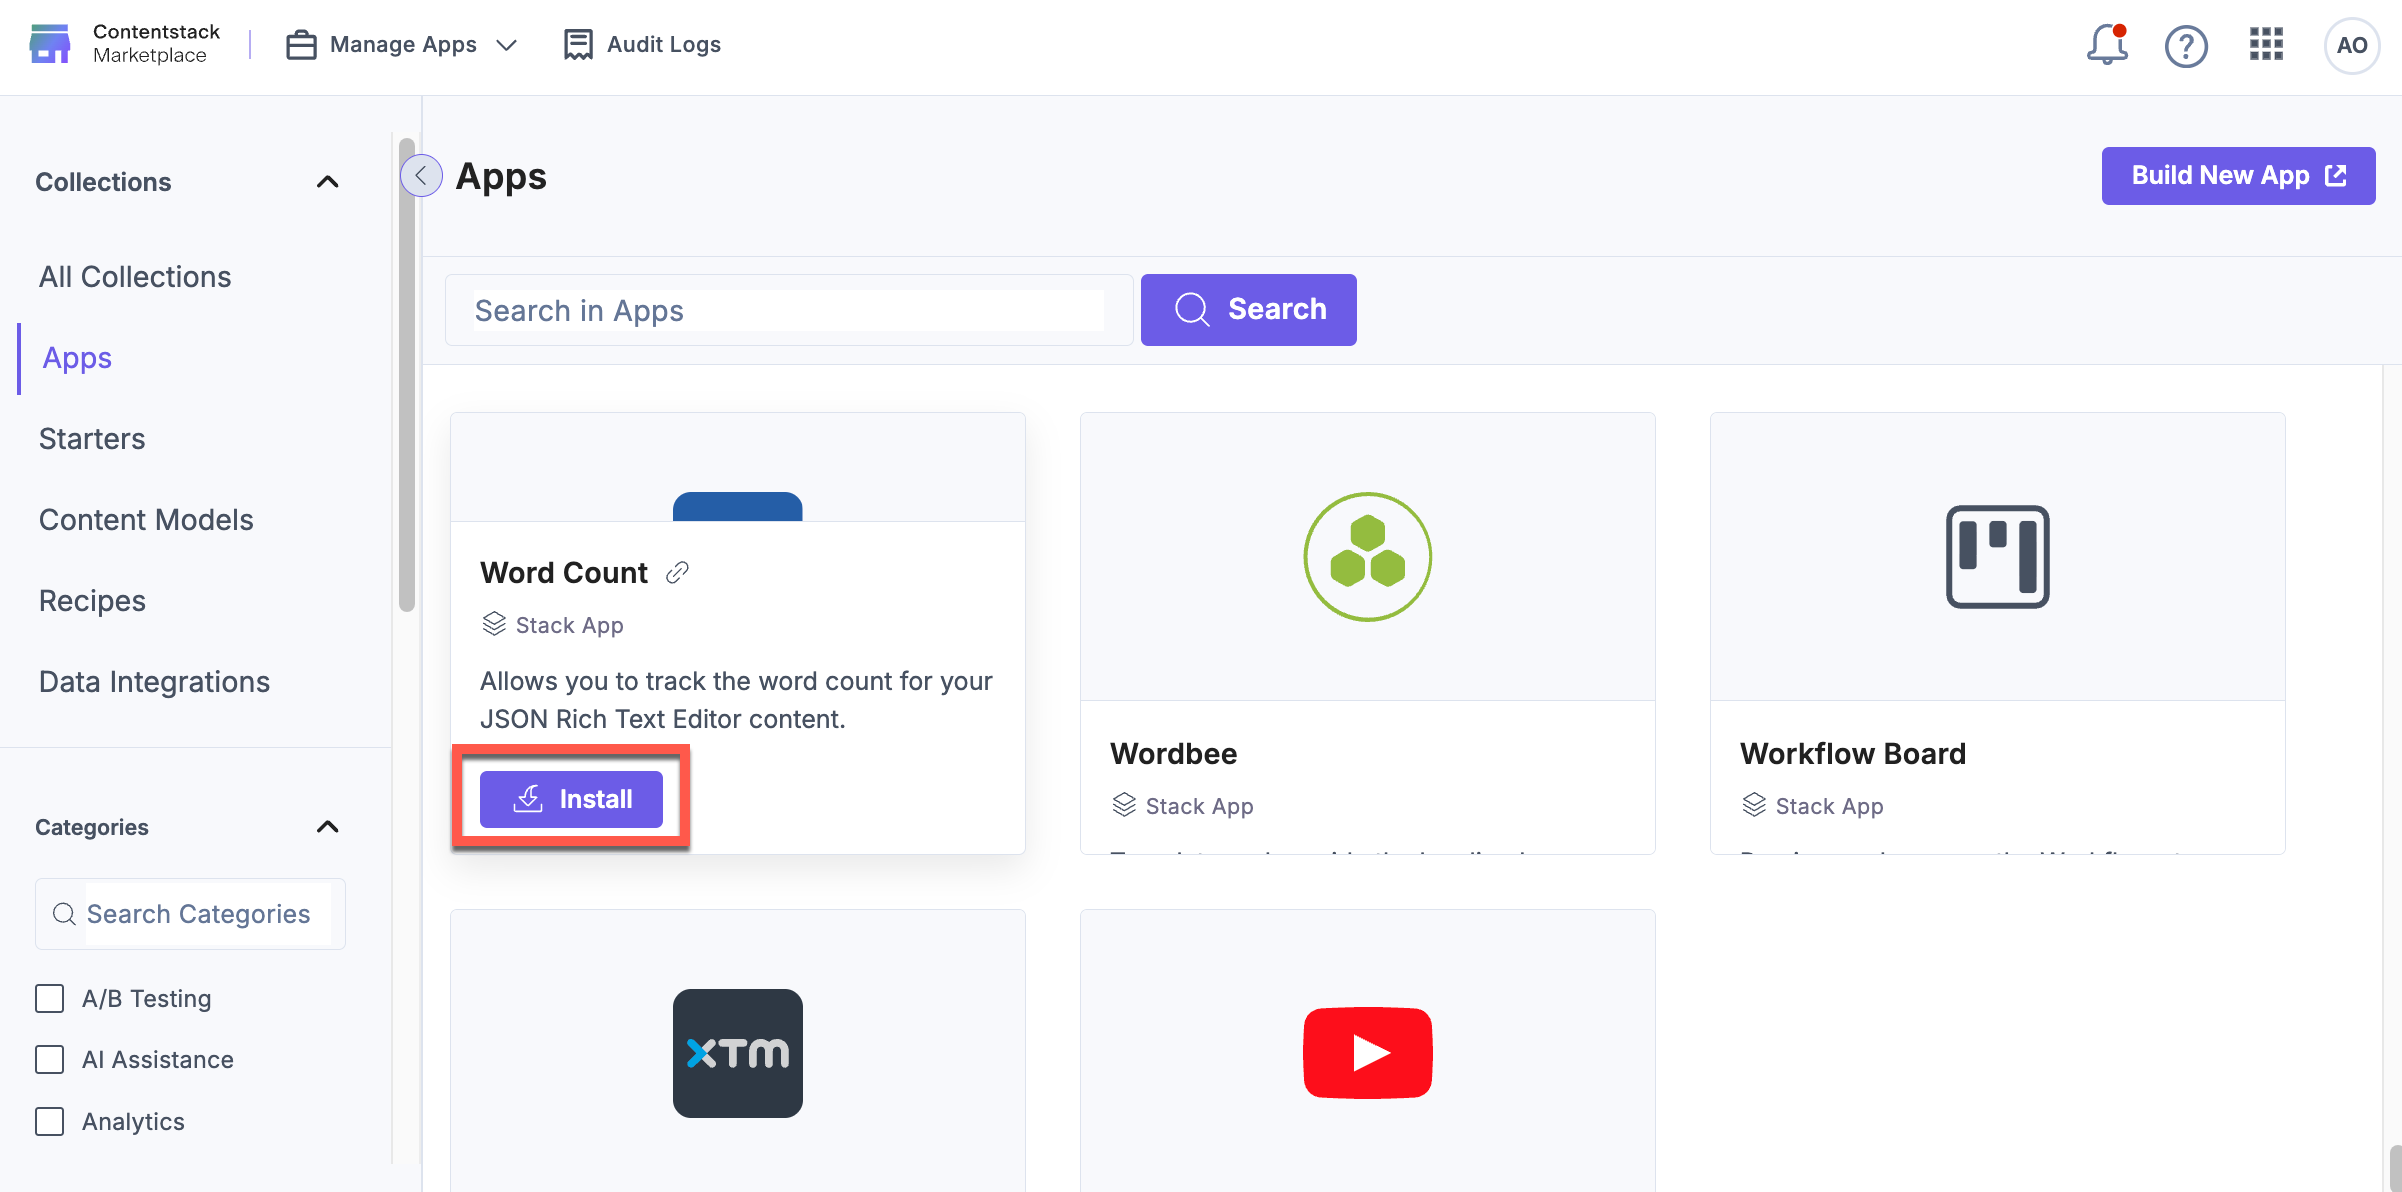Open the XTM app card logo

tap(737, 1053)
